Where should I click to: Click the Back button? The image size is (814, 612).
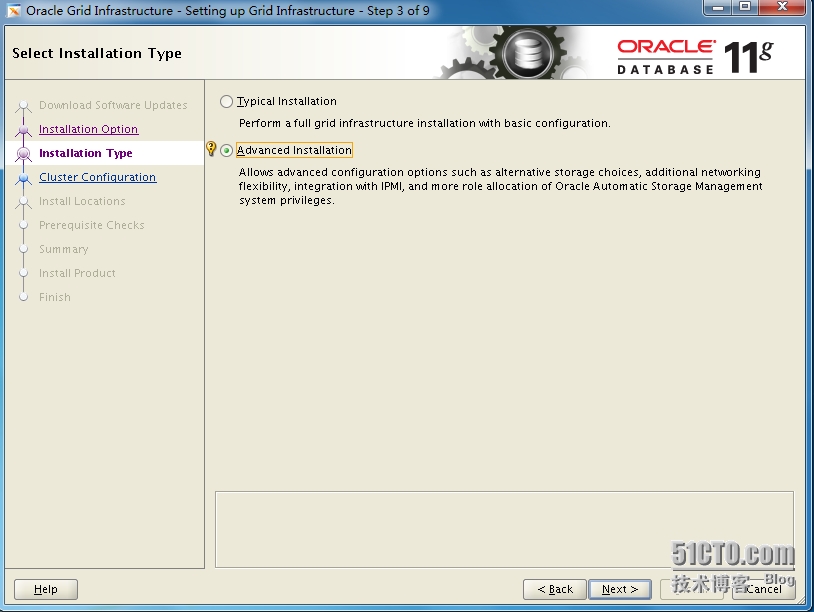(555, 589)
